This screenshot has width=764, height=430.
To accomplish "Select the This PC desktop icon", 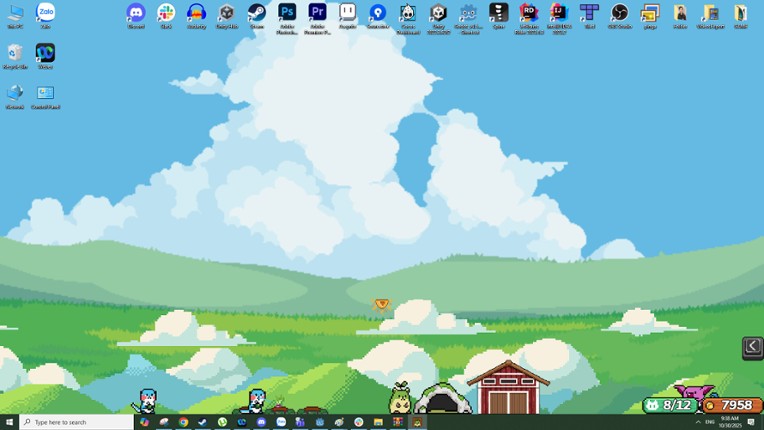I will pos(15,16).
